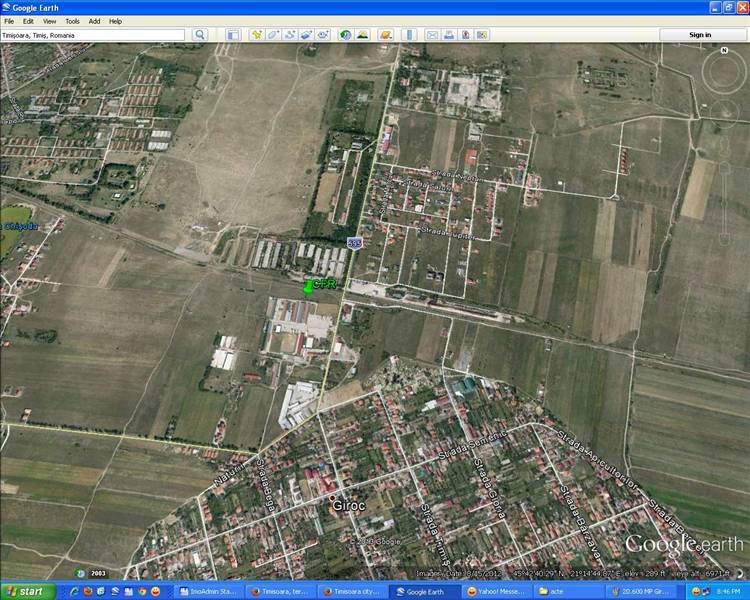Click the Add Image Overlay icon

[x=306, y=35]
